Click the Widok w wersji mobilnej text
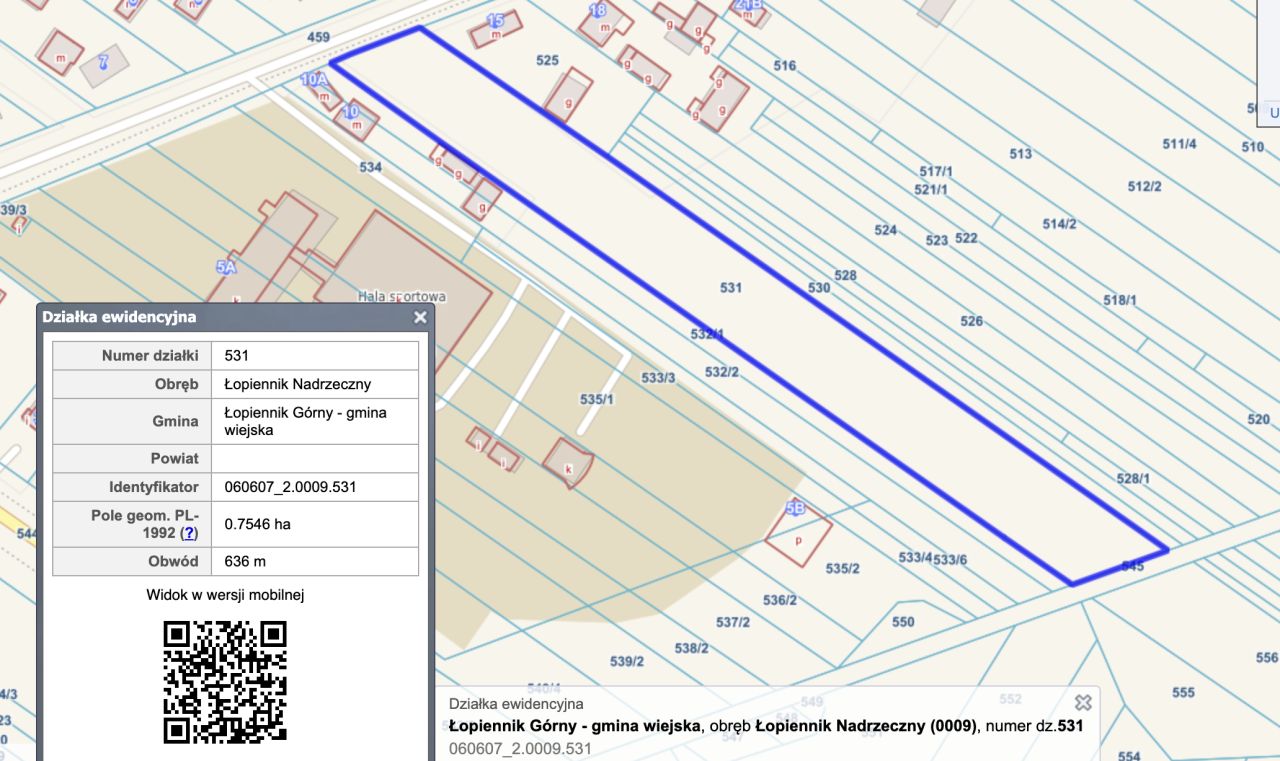 point(225,595)
